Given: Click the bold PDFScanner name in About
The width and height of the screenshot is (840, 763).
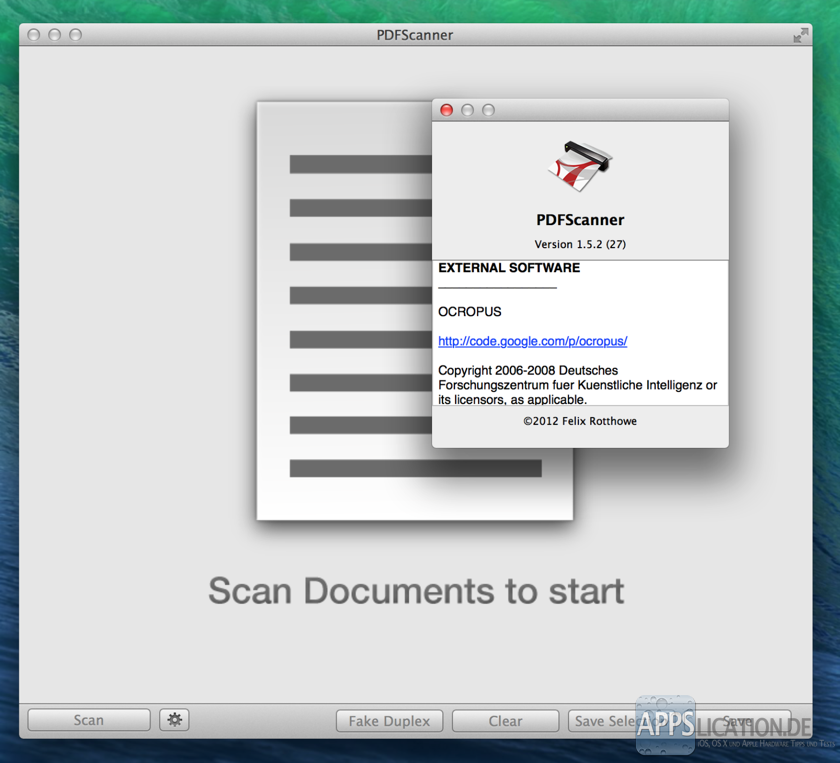Looking at the screenshot, I should point(580,220).
